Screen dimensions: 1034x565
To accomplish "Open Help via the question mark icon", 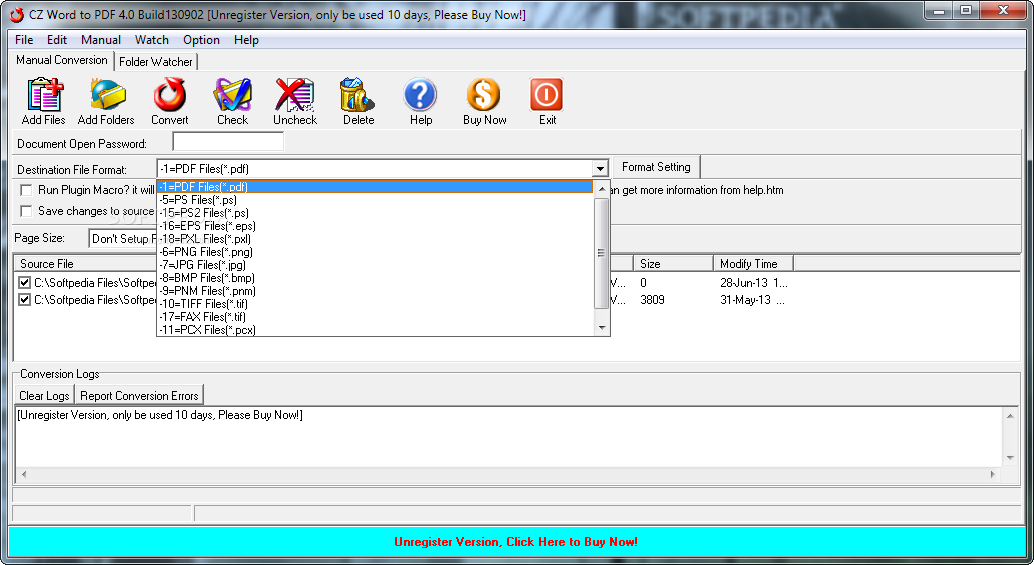I will [x=420, y=95].
